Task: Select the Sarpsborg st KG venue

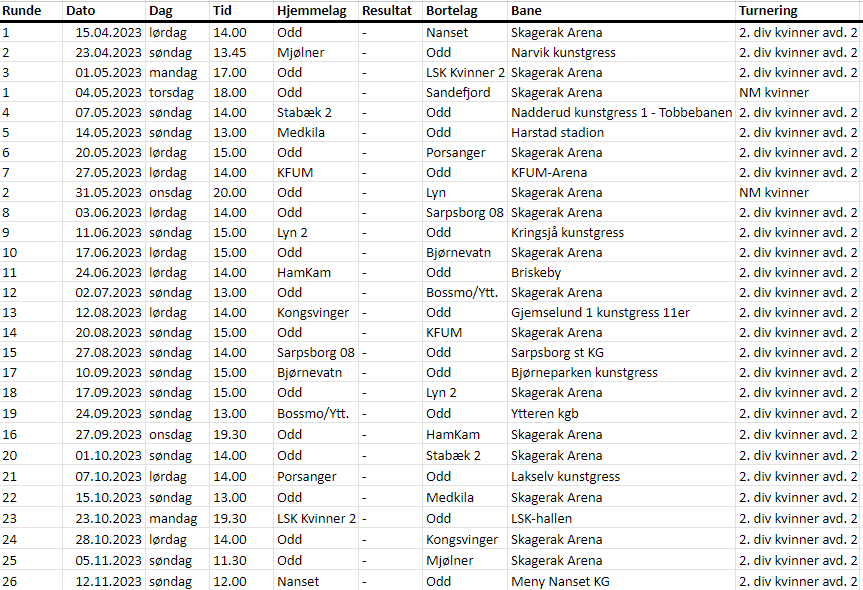Action: click(x=557, y=353)
